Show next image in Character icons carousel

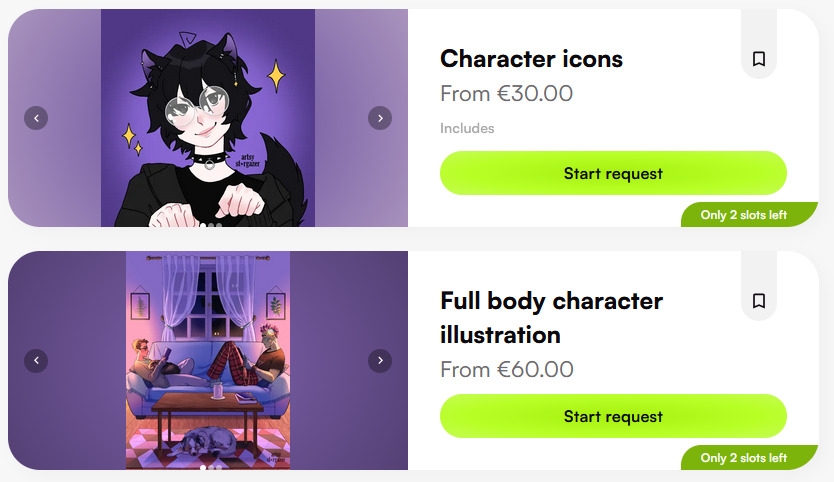point(379,118)
